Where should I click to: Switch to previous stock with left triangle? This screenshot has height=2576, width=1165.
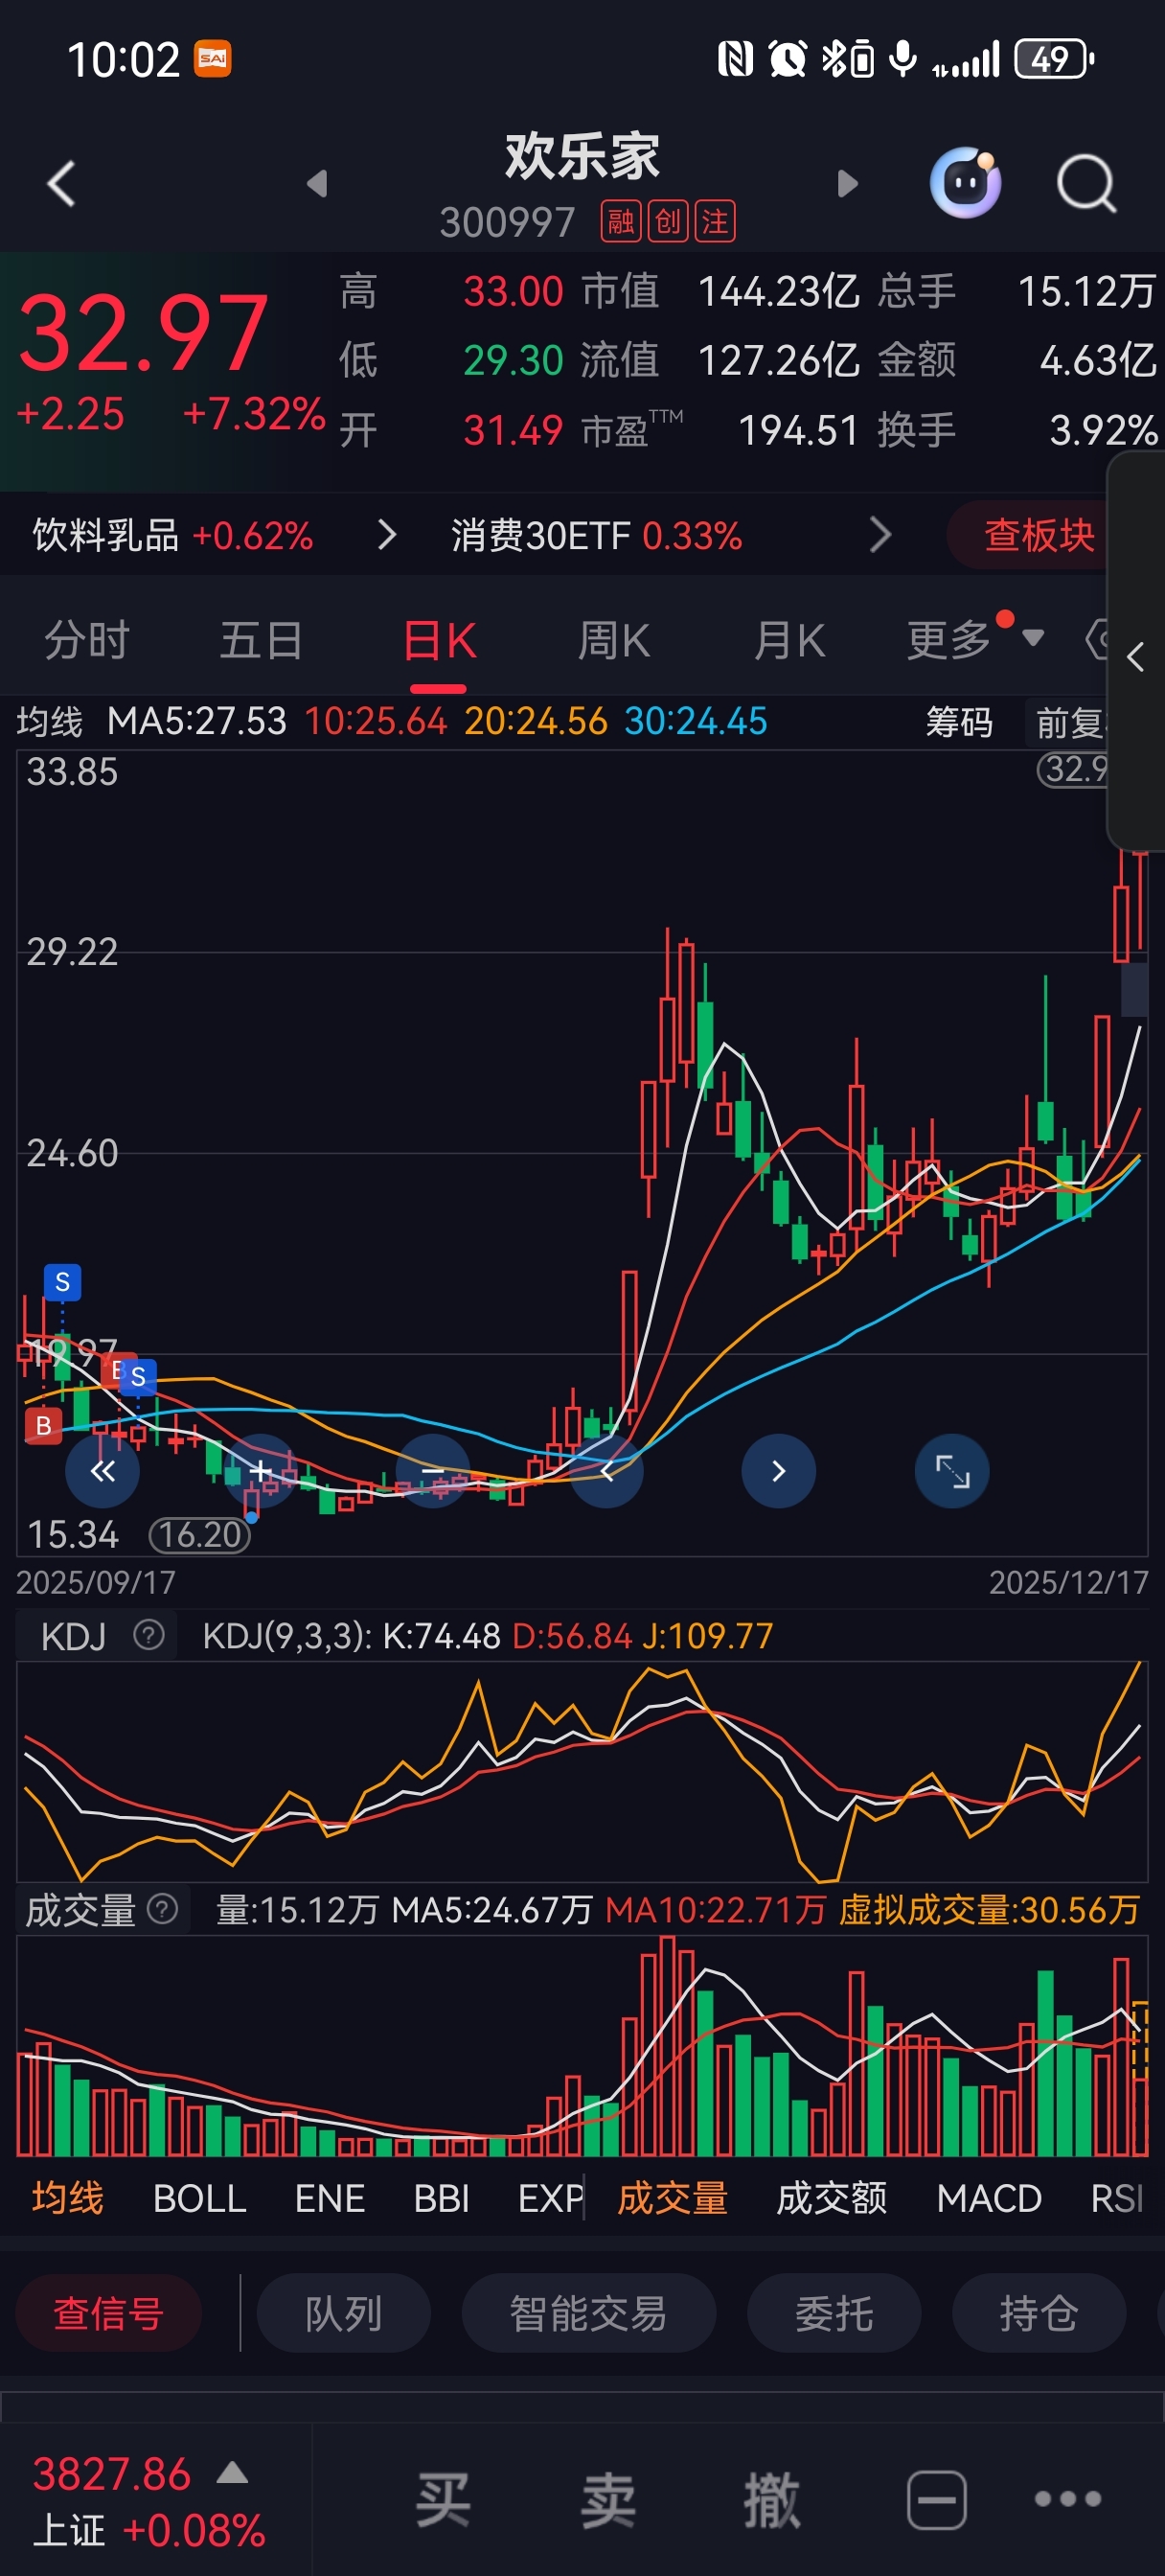(317, 183)
